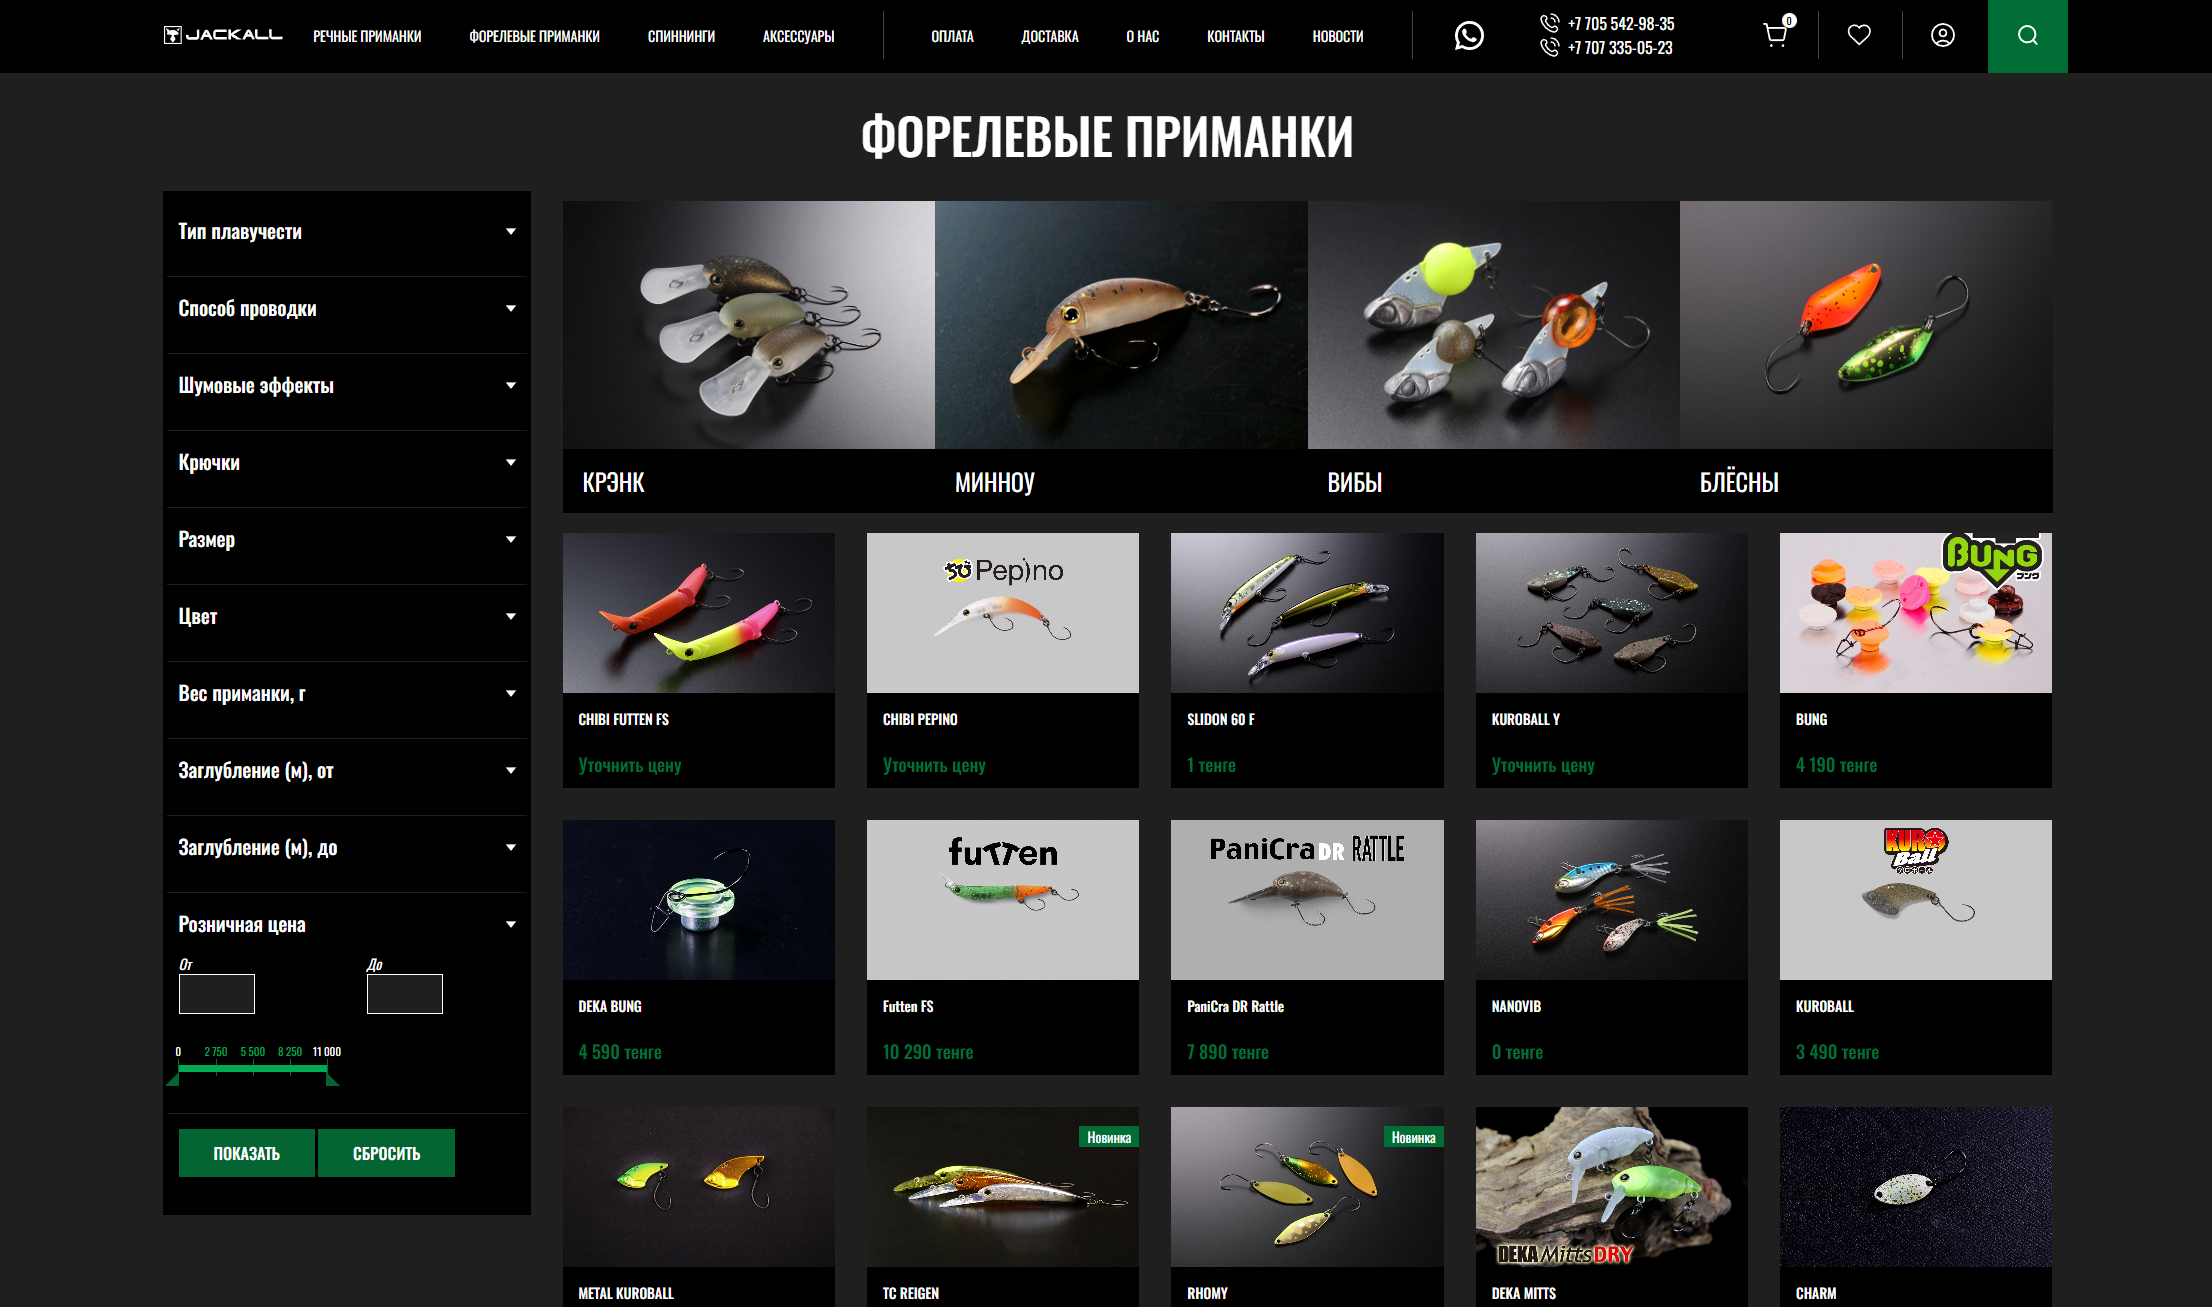Open the Chibi Pepino product card
Image resolution: width=2212 pixels, height=1307 pixels.
click(x=1002, y=658)
